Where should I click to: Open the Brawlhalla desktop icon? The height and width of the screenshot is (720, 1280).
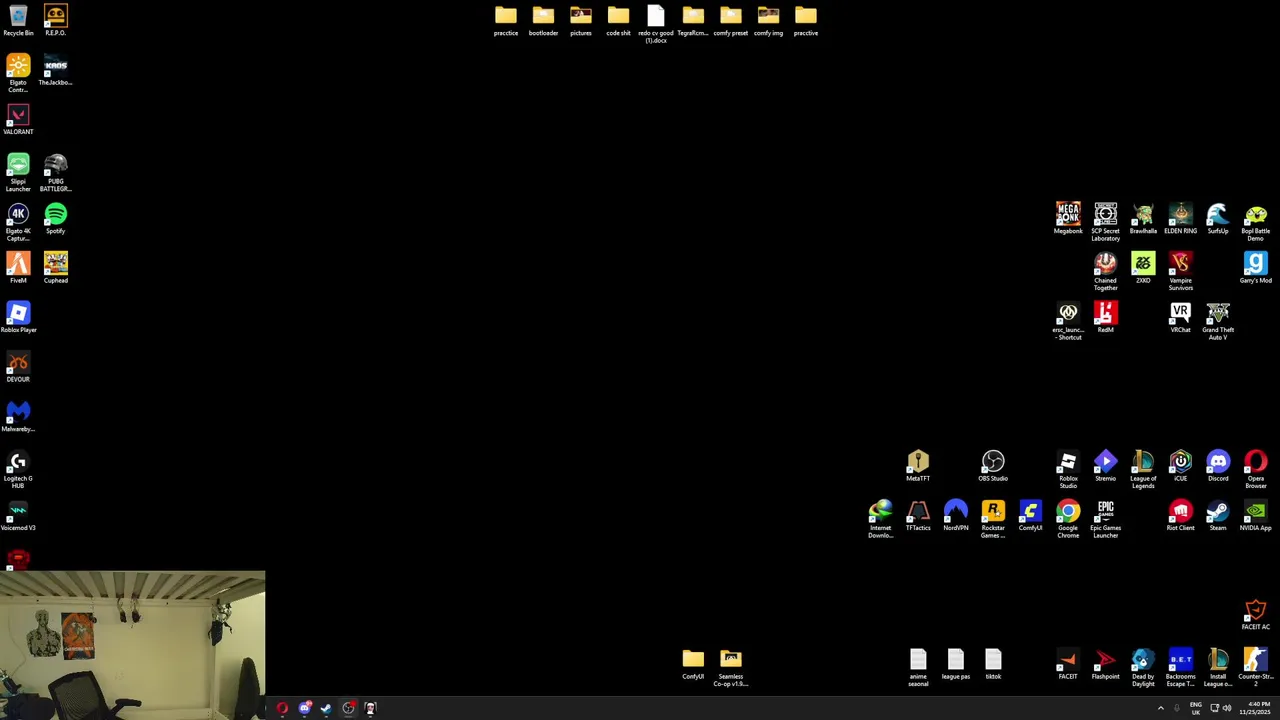click(1143, 218)
